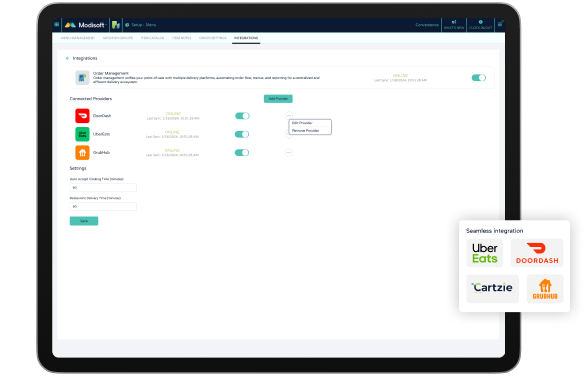Click the Grubhub logo tile
This screenshot has width=587, height=376.
545,289
